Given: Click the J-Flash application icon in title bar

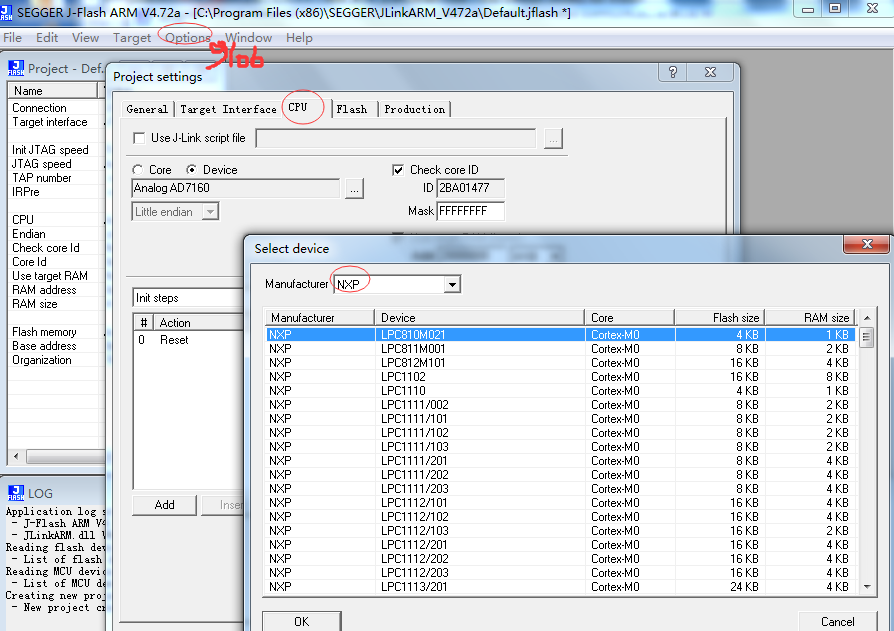Looking at the screenshot, I should (6, 13).
